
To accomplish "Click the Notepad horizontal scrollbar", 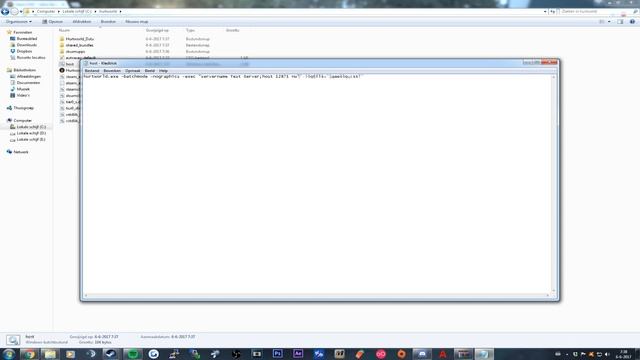I will tap(317, 295).
